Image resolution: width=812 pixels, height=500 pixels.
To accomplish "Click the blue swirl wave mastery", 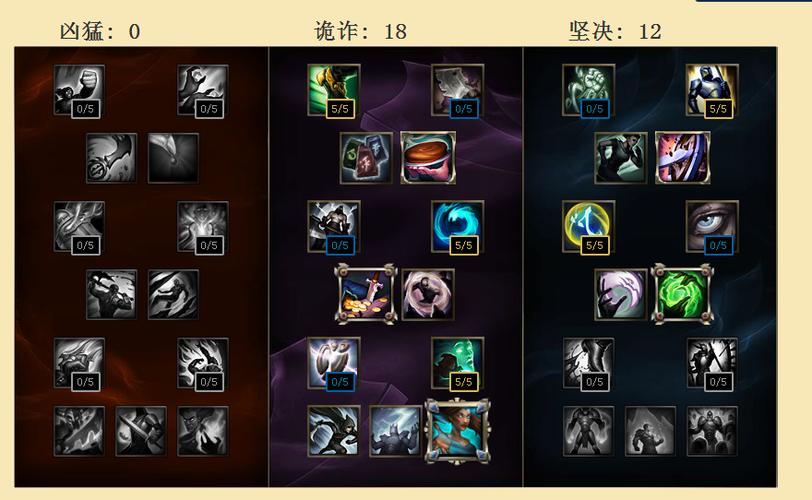I will pos(457,227).
